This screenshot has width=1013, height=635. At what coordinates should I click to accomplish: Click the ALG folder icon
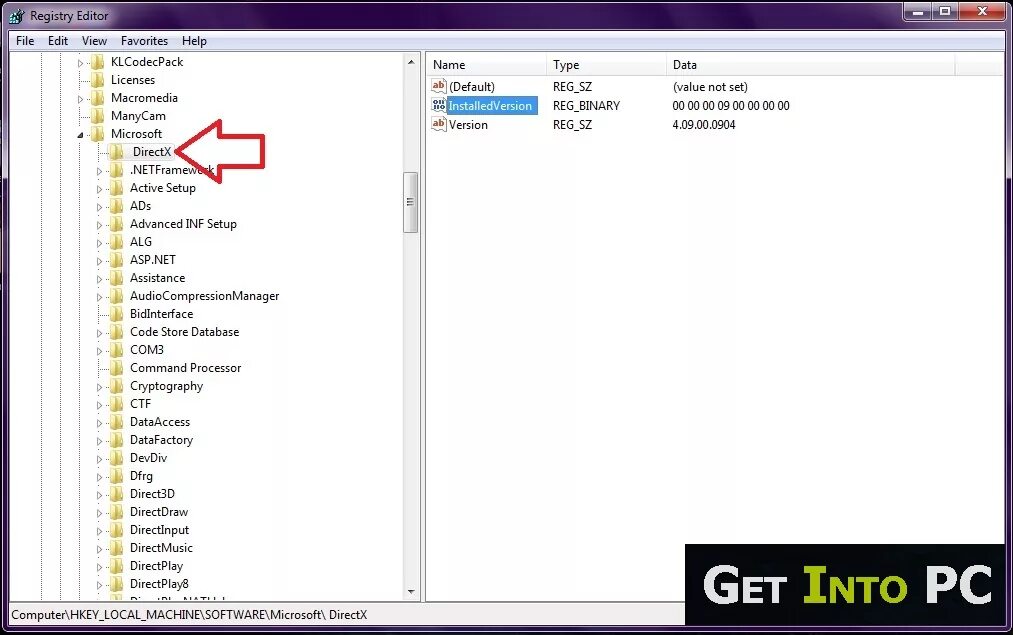(116, 242)
